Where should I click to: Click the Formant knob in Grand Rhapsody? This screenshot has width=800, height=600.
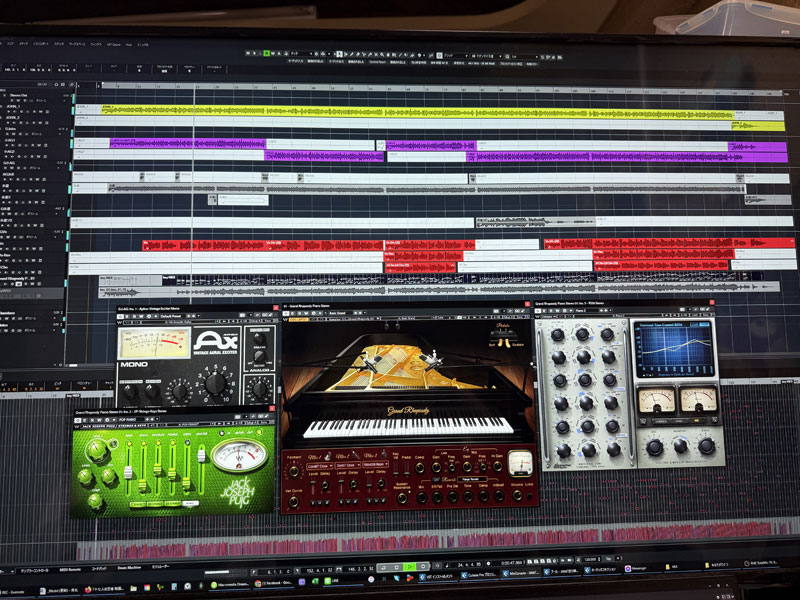pos(294,471)
